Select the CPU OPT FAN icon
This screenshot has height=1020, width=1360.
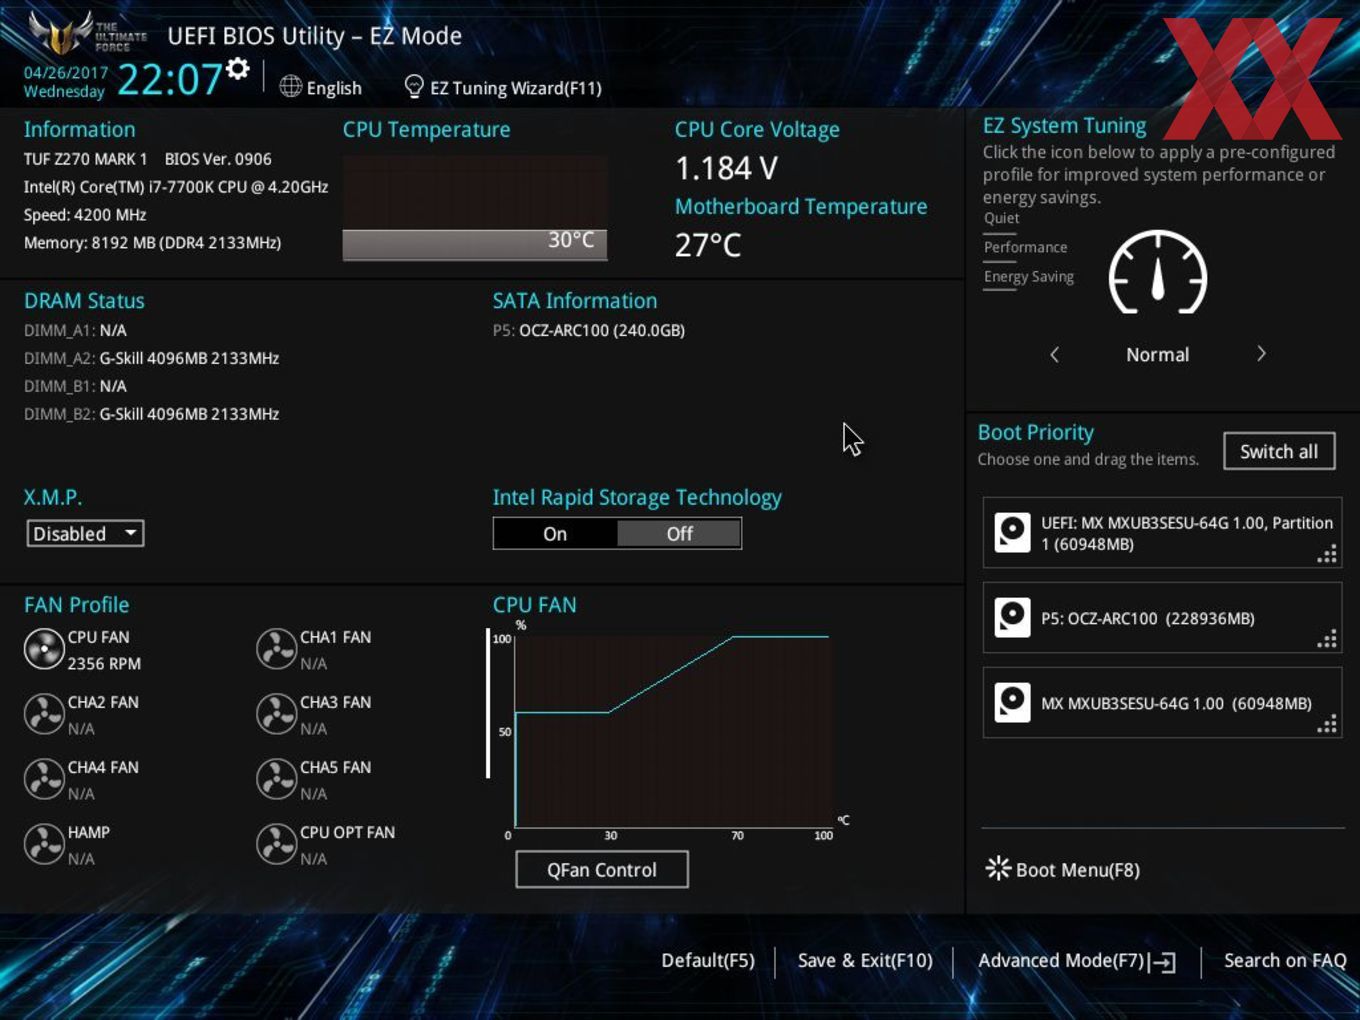276,844
